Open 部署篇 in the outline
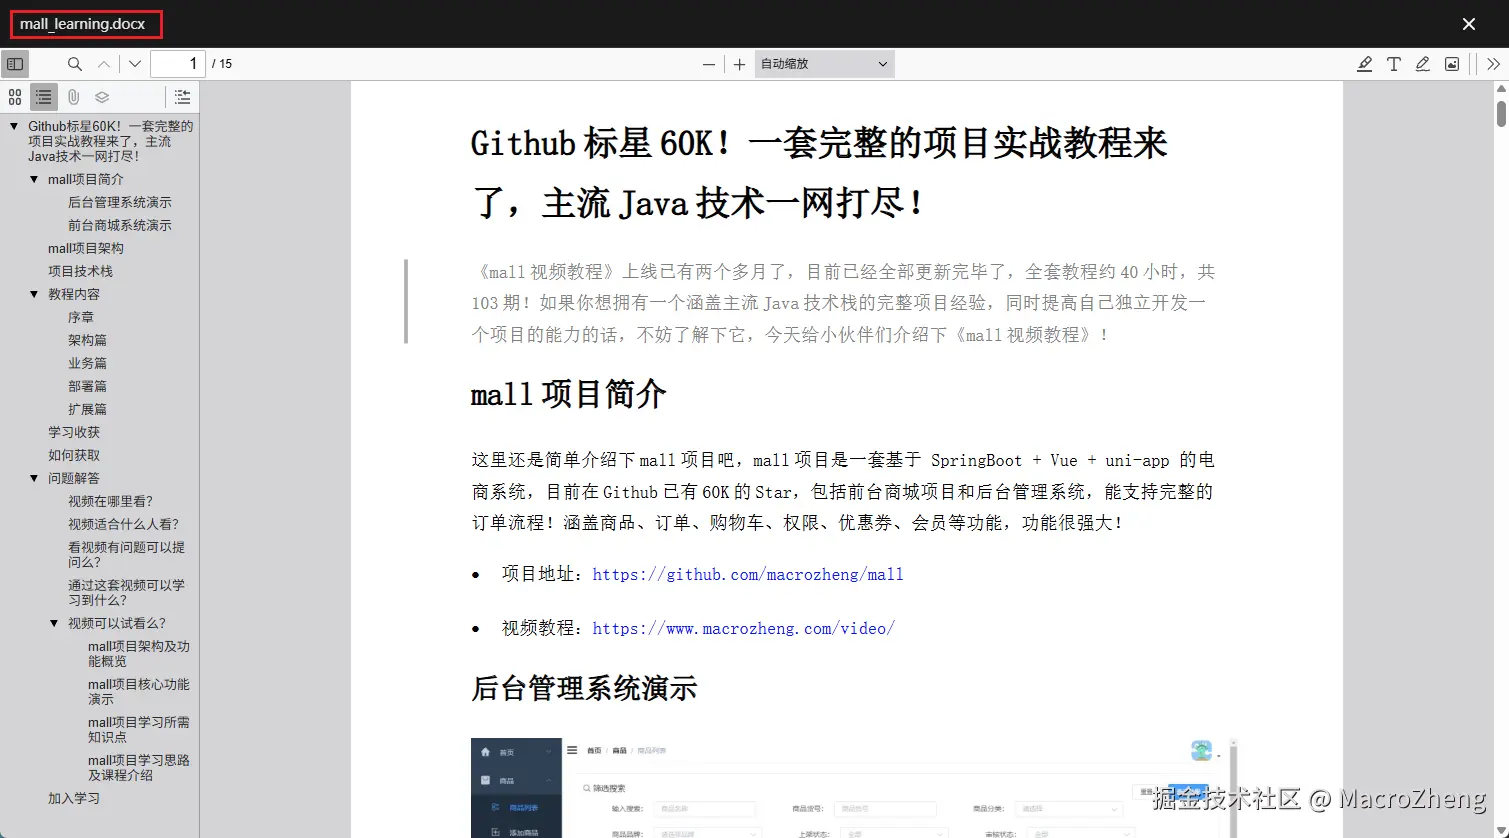1509x838 pixels. coord(87,387)
